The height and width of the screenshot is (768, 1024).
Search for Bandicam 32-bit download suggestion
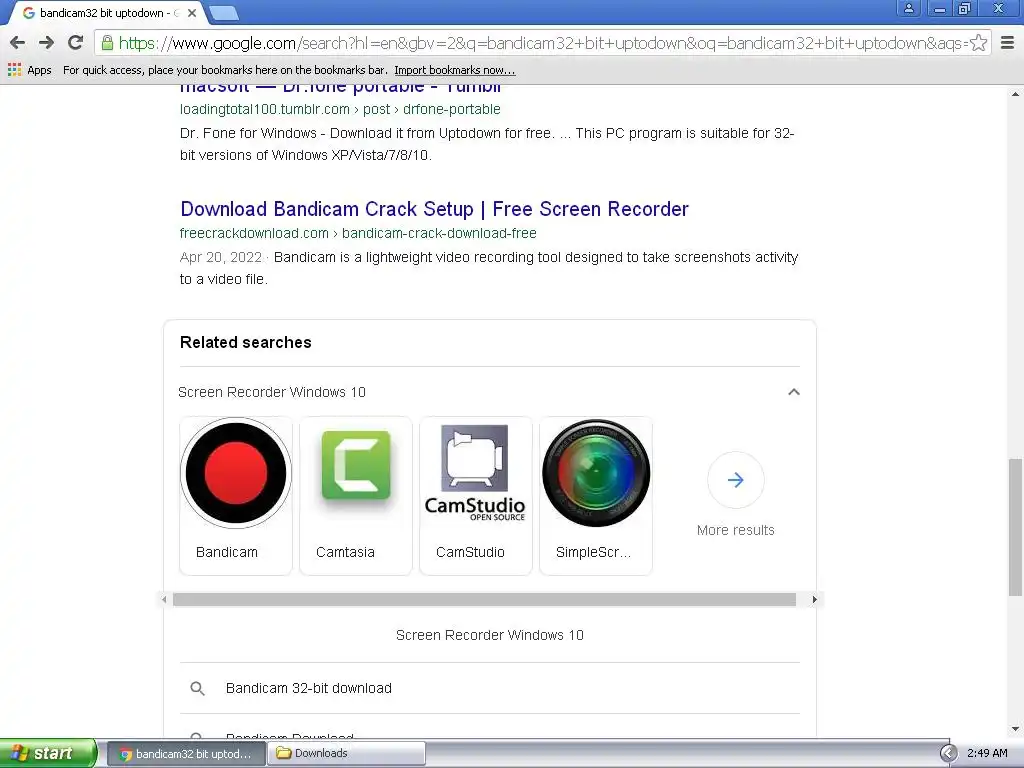(x=309, y=688)
